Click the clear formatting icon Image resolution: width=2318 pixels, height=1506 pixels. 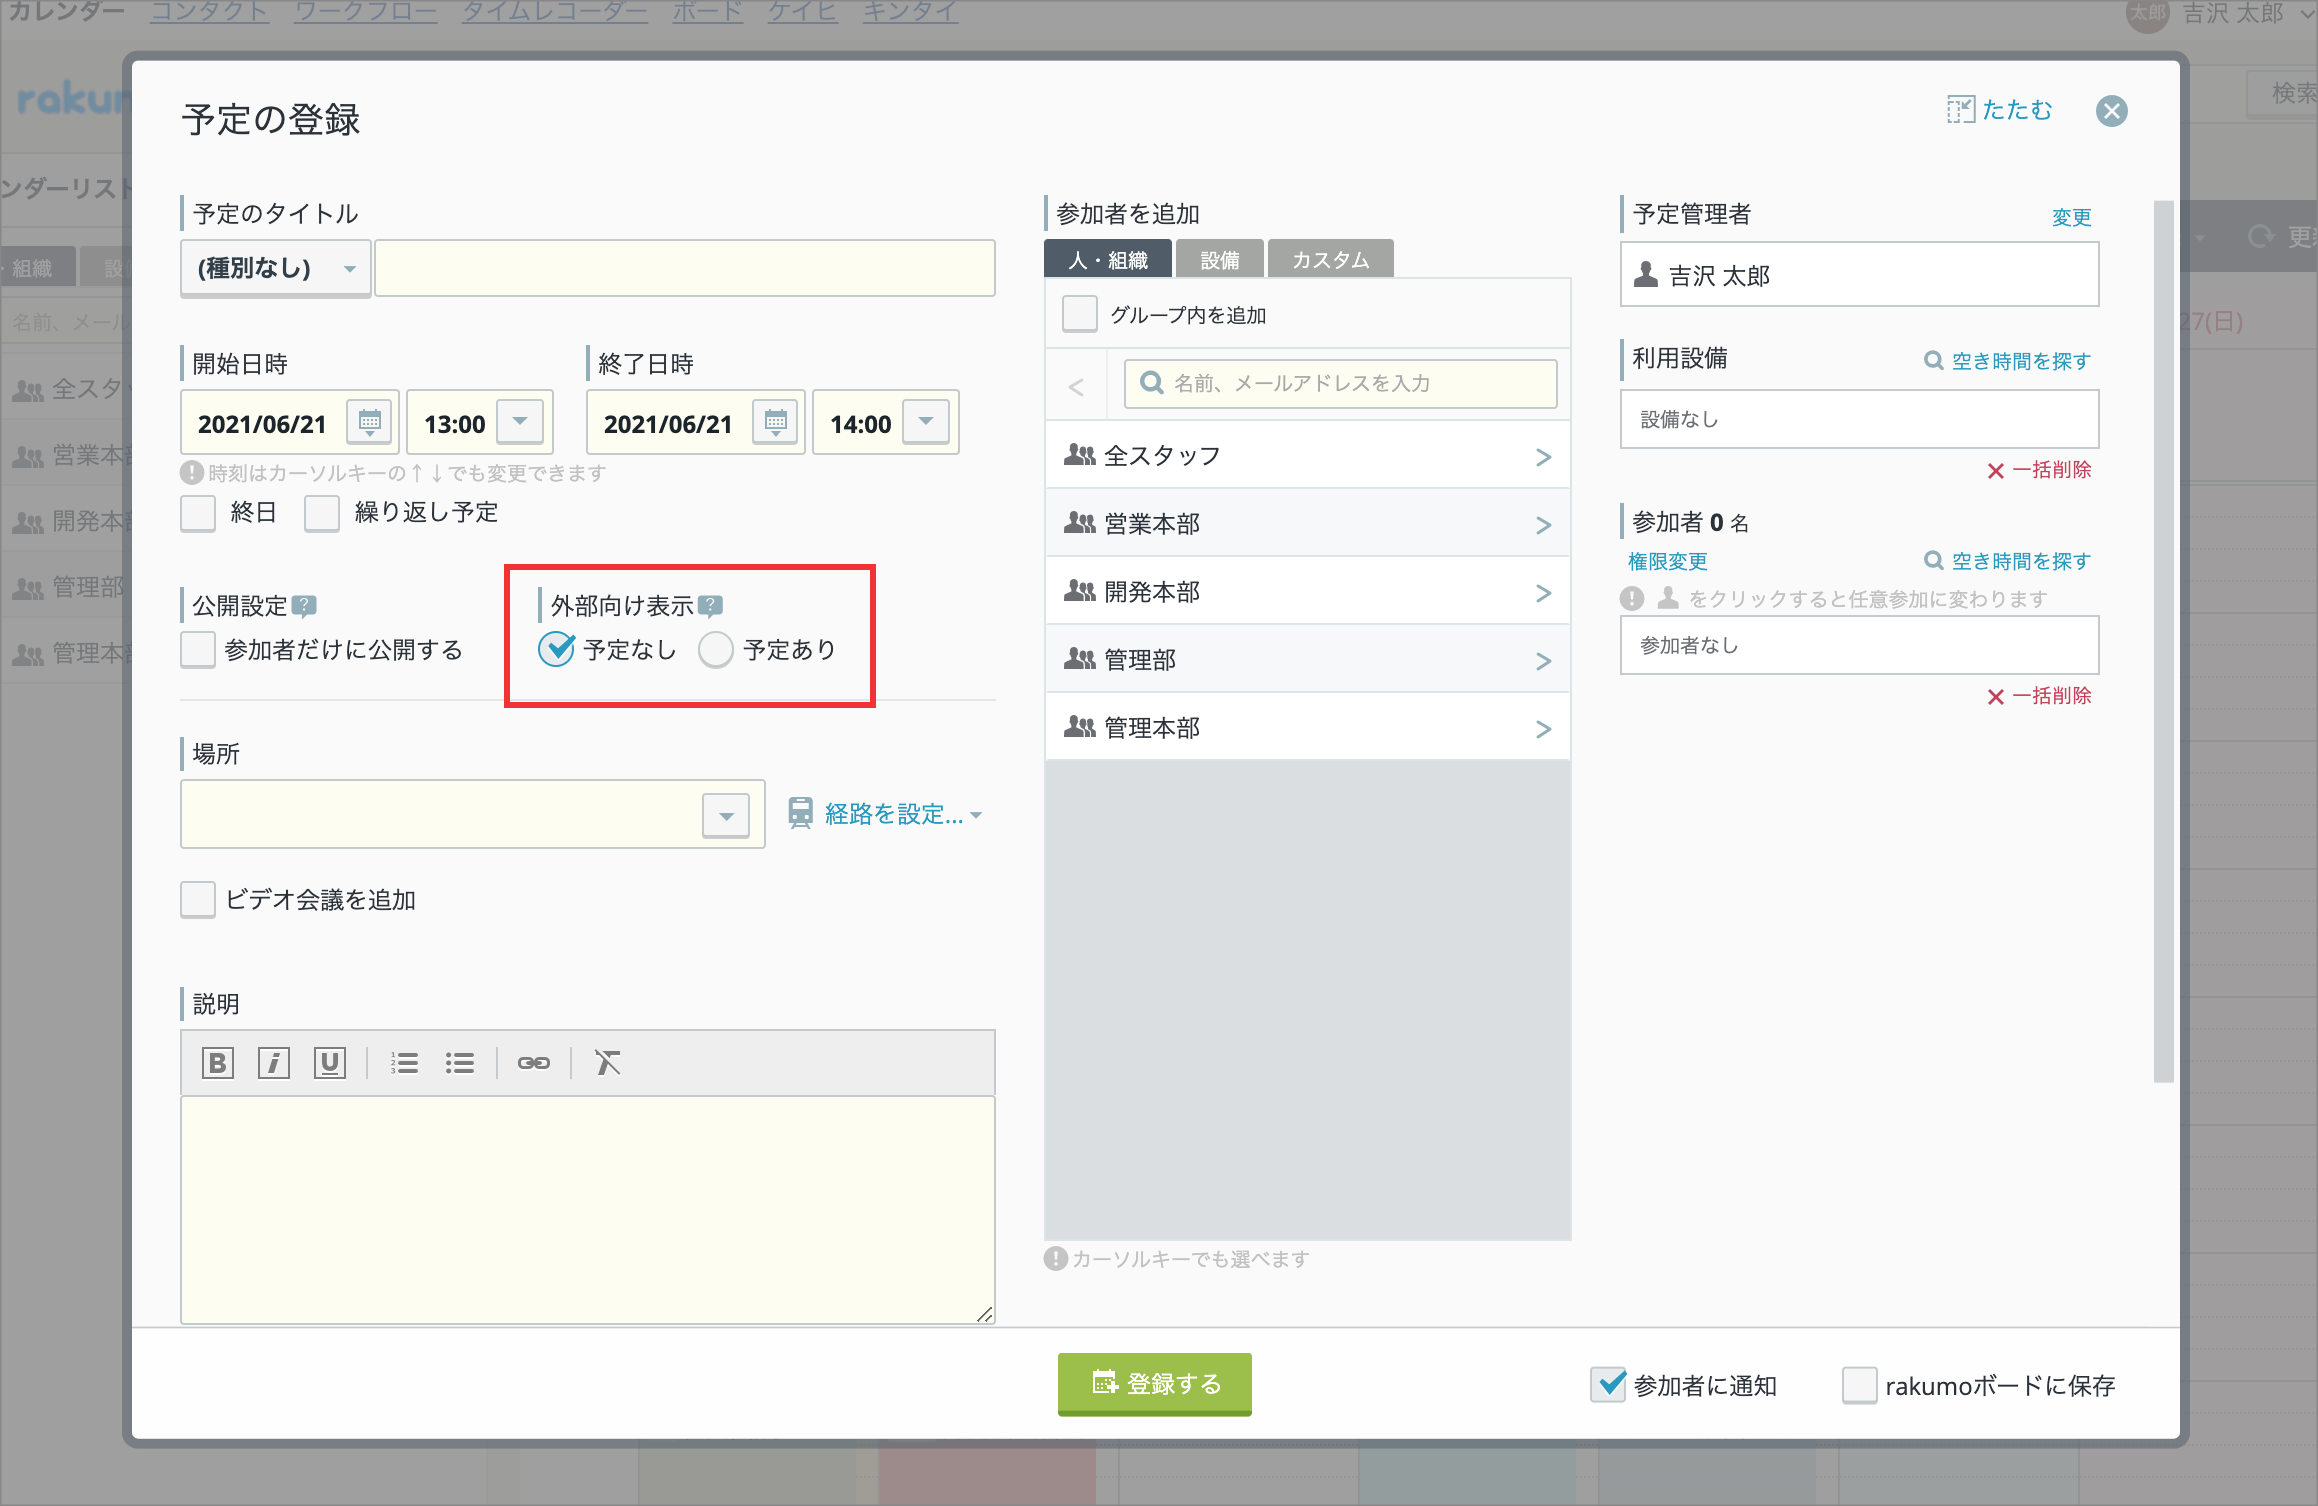tap(607, 1063)
